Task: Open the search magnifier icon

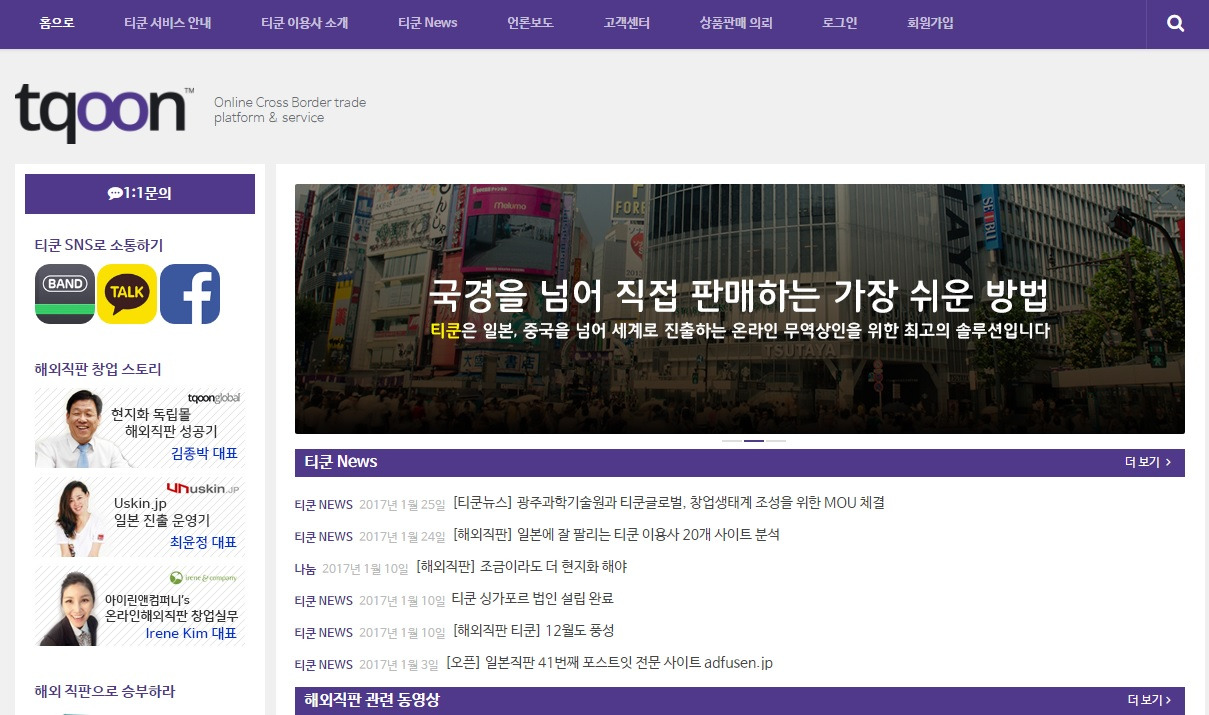Action: click(1176, 23)
